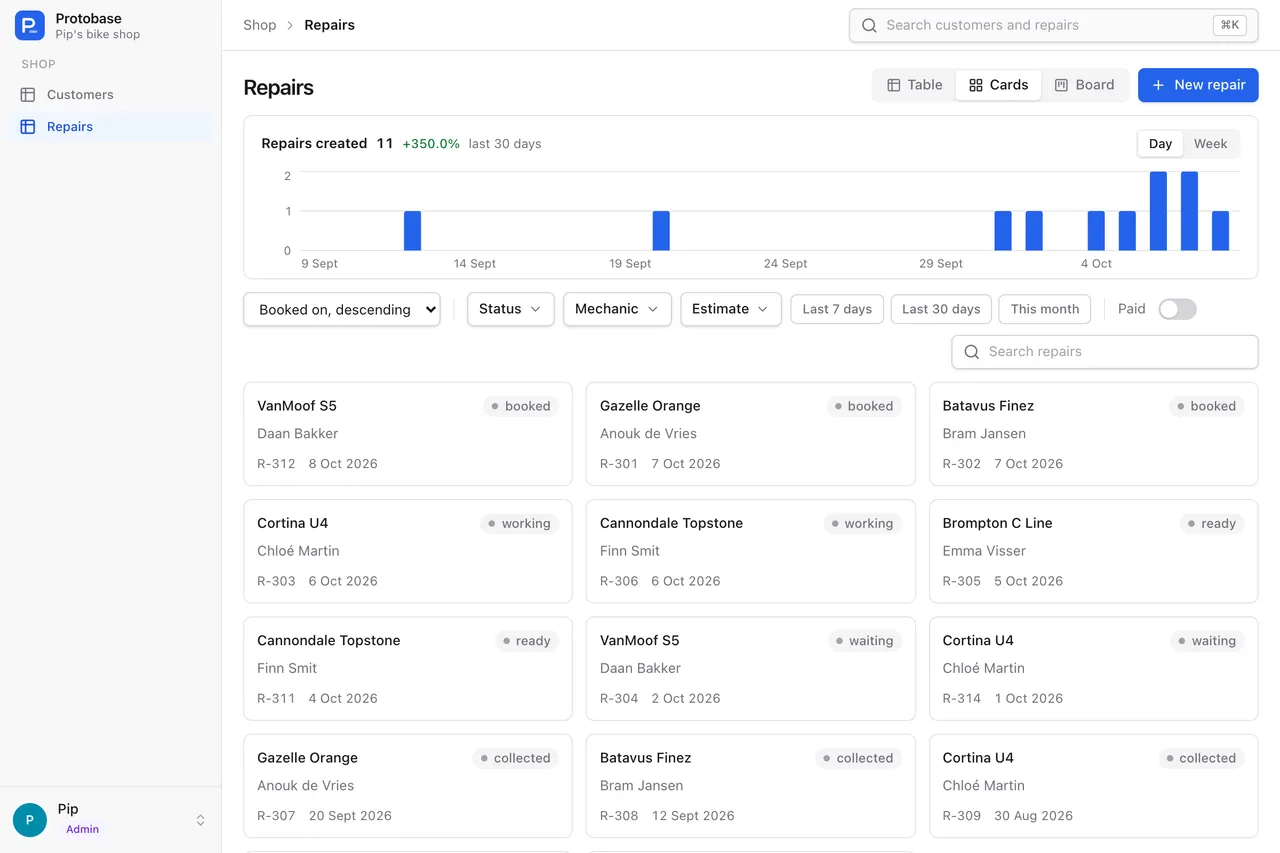Click the collected status badge on R-307

[x=515, y=758]
